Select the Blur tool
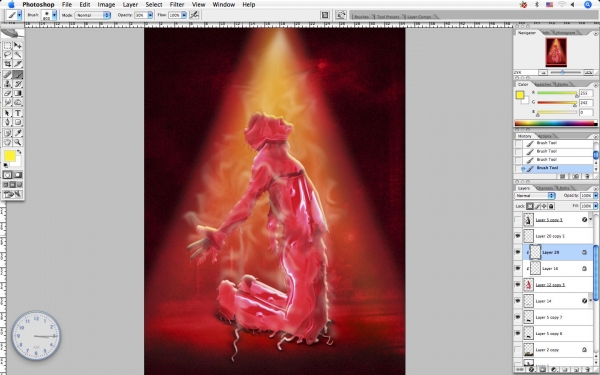The image size is (600, 375). tap(7, 102)
